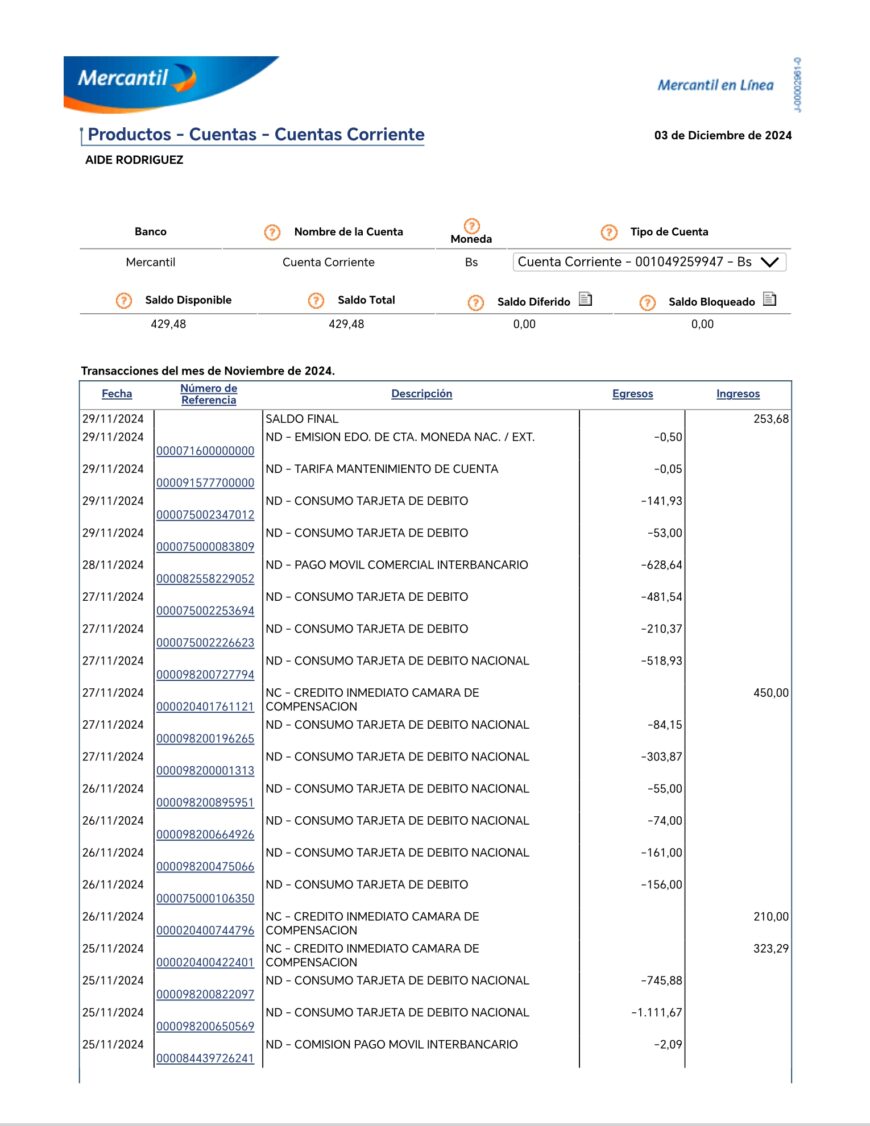Click the EMISION EDO. DE CTA. description
Image resolution: width=870 pixels, height=1126 pixels.
[x=400, y=437]
